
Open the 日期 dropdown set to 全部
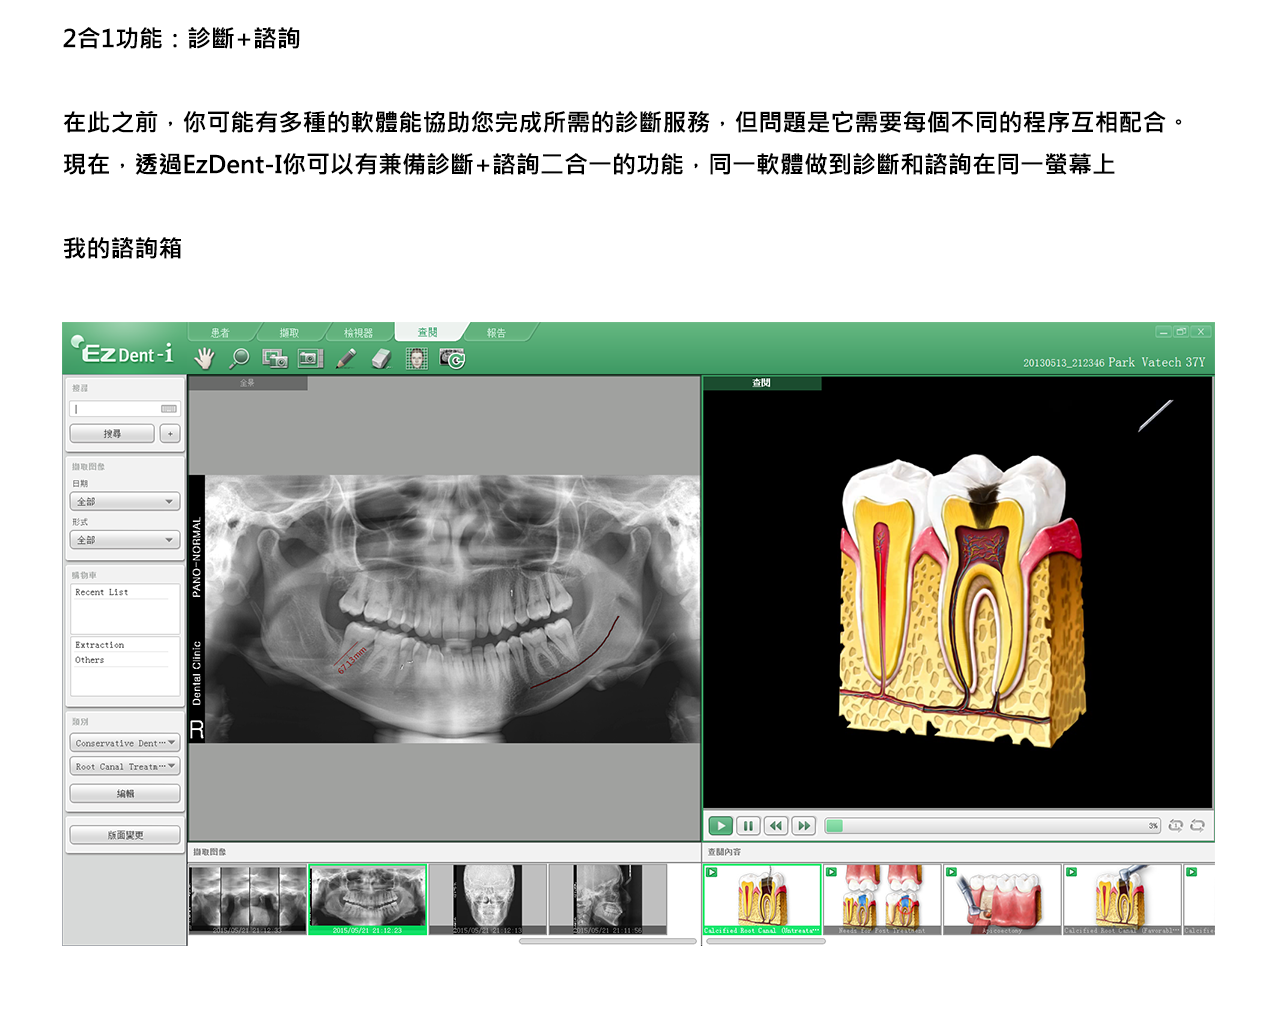125,501
